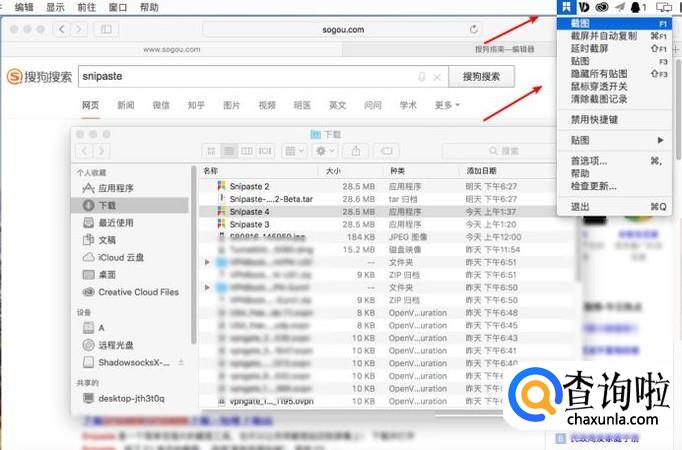Image resolution: width=682 pixels, height=450 pixels.
Task: Choose 隐藏所有贴图 menu item
Action: [614, 74]
